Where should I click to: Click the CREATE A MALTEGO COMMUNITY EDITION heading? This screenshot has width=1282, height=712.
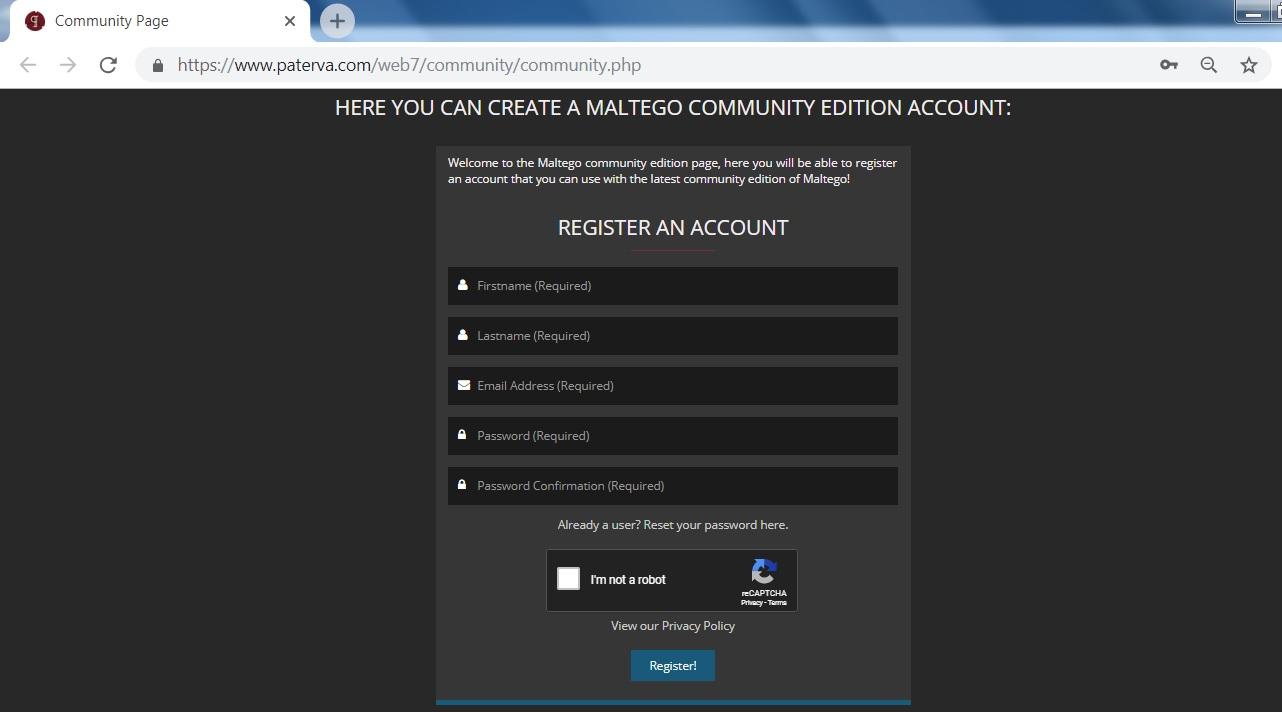673,108
